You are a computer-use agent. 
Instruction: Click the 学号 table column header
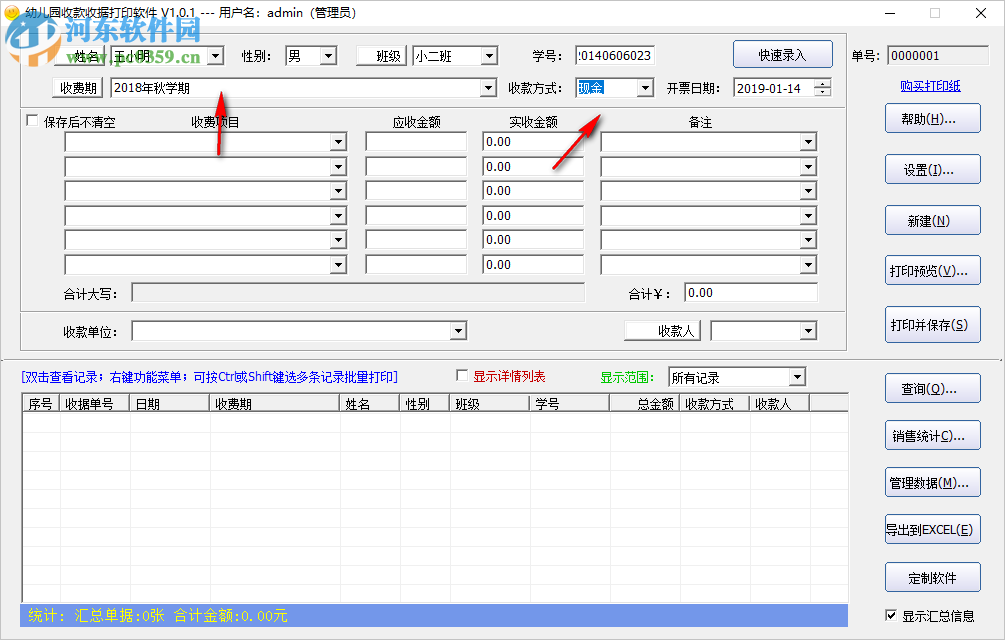coord(570,404)
